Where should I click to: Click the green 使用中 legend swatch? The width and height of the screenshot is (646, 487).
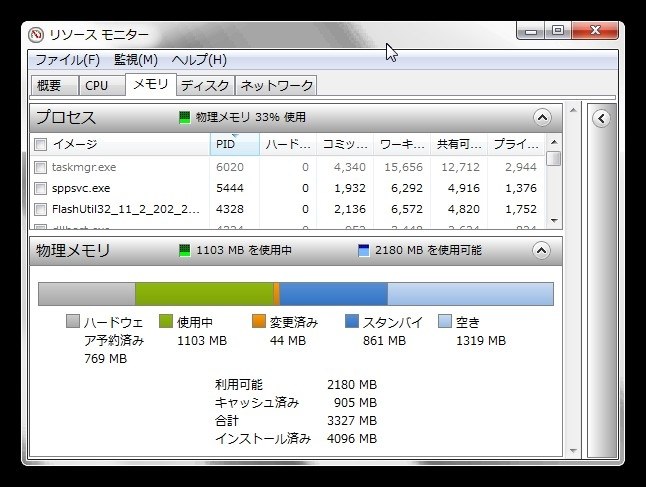tap(166, 321)
